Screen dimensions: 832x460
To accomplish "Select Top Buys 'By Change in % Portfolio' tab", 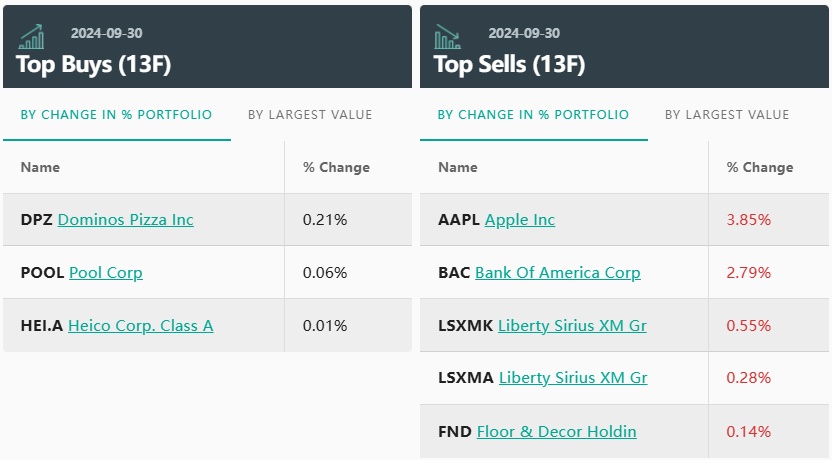I will [116, 115].
